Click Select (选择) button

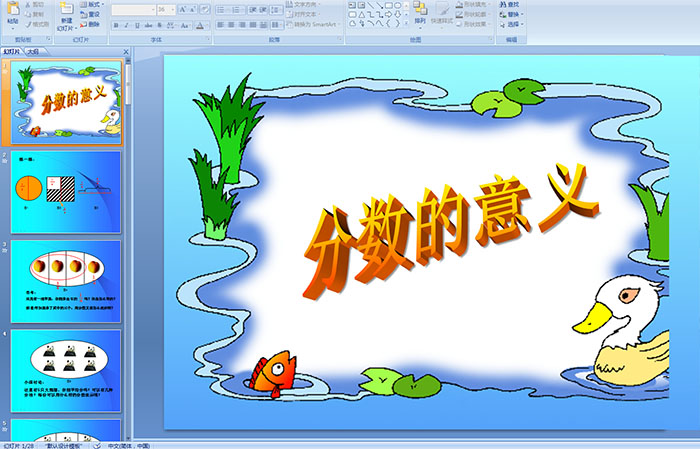point(511,24)
